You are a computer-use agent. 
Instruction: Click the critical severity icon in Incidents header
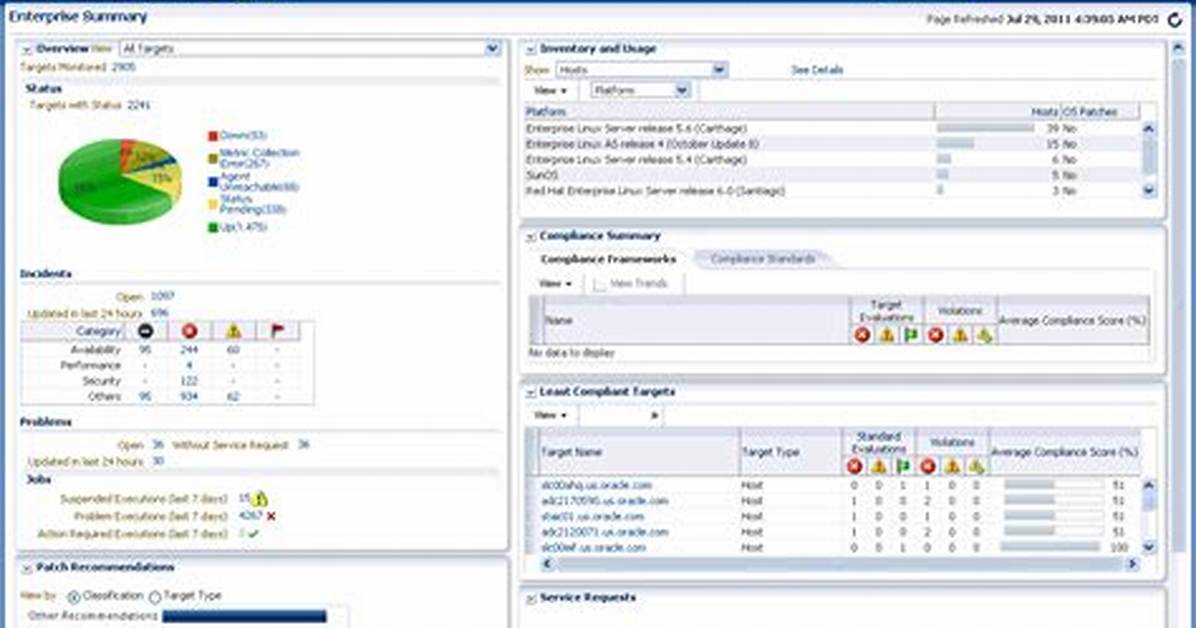coord(189,330)
